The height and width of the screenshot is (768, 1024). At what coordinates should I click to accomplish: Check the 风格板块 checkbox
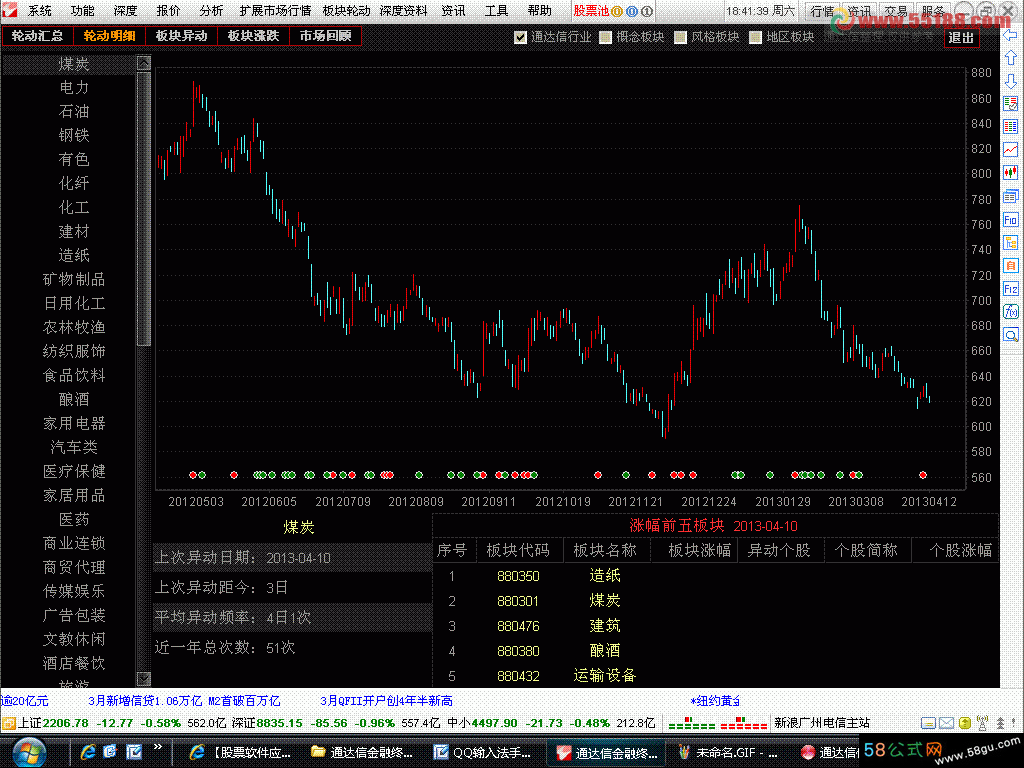[680, 37]
